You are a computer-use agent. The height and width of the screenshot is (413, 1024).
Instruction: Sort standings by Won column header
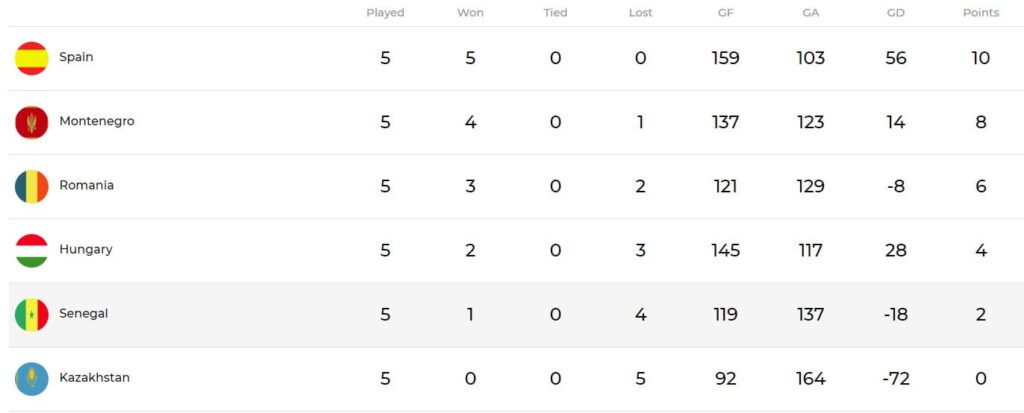tap(470, 13)
